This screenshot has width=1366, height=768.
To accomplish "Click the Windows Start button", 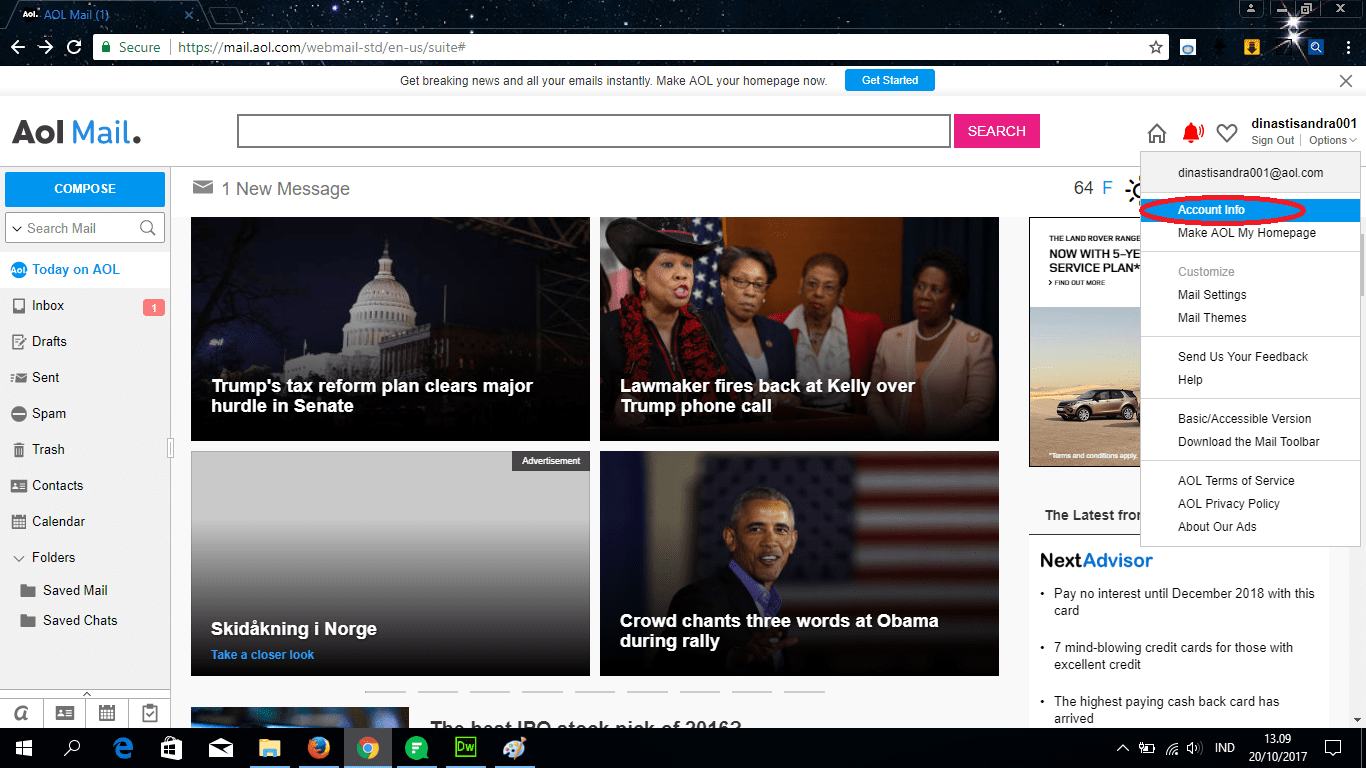I will click(22, 748).
